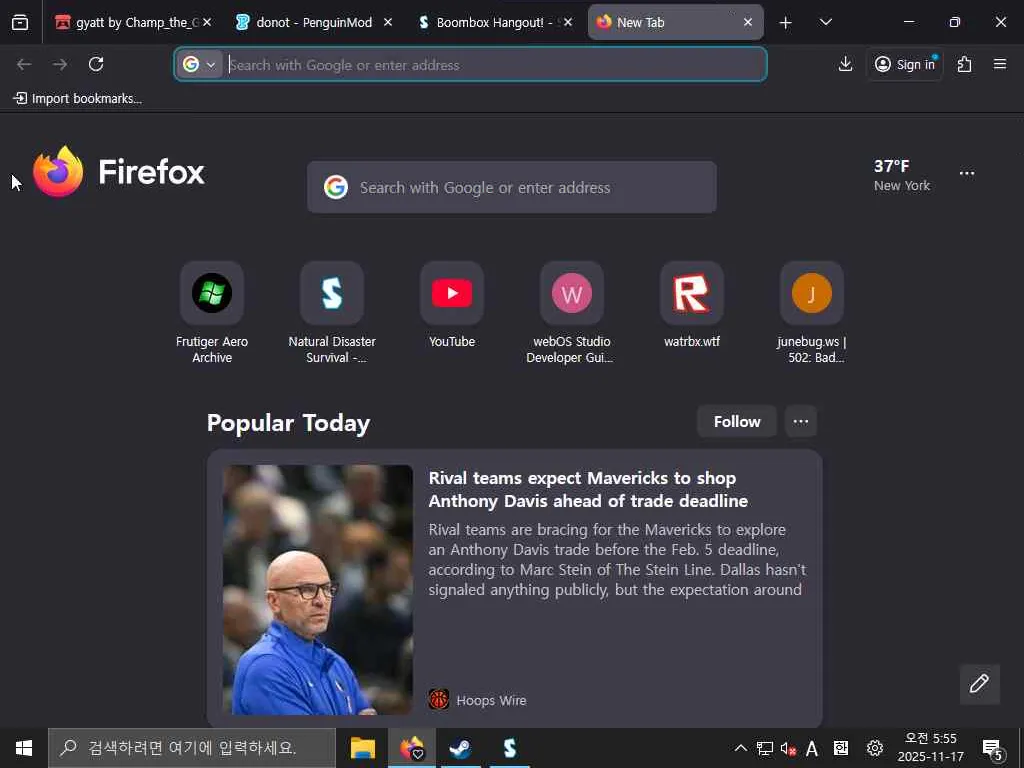Screen dimensions: 1024x768
Task: Open the Extensions puzzle icon
Action: click(965, 64)
